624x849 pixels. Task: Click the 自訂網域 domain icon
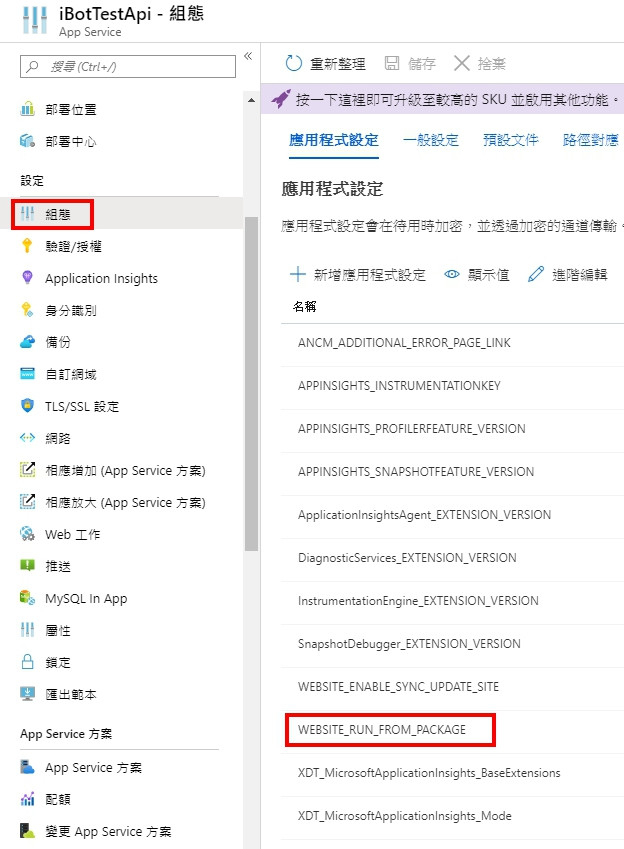click(x=27, y=374)
